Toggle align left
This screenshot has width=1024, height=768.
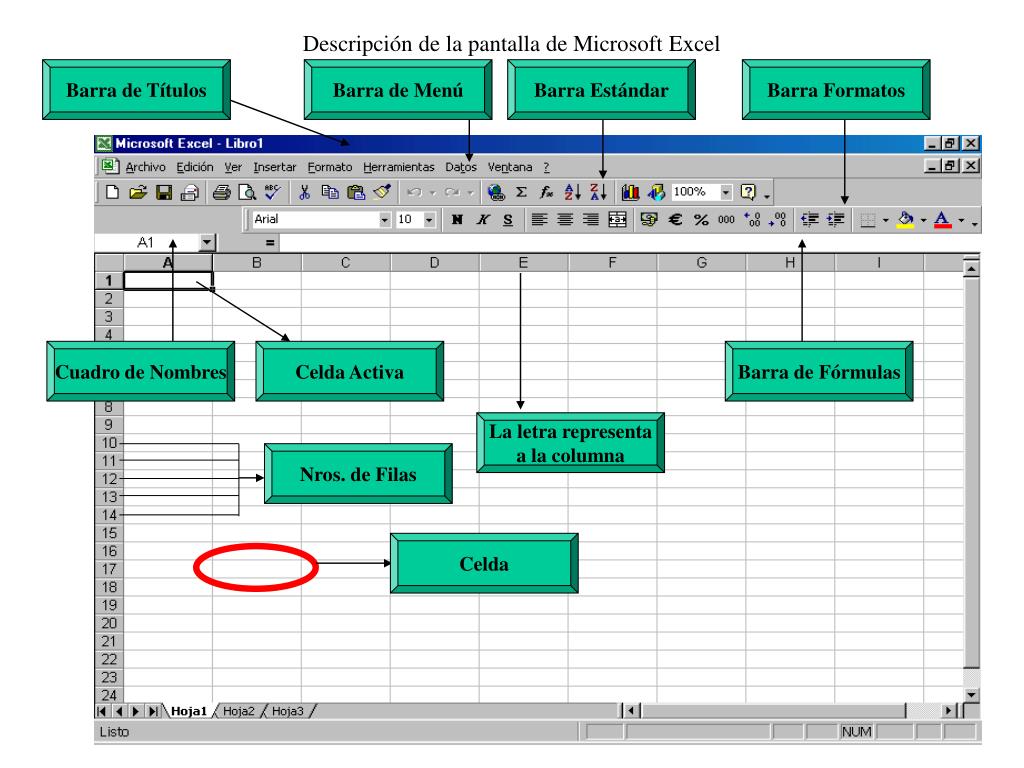539,219
